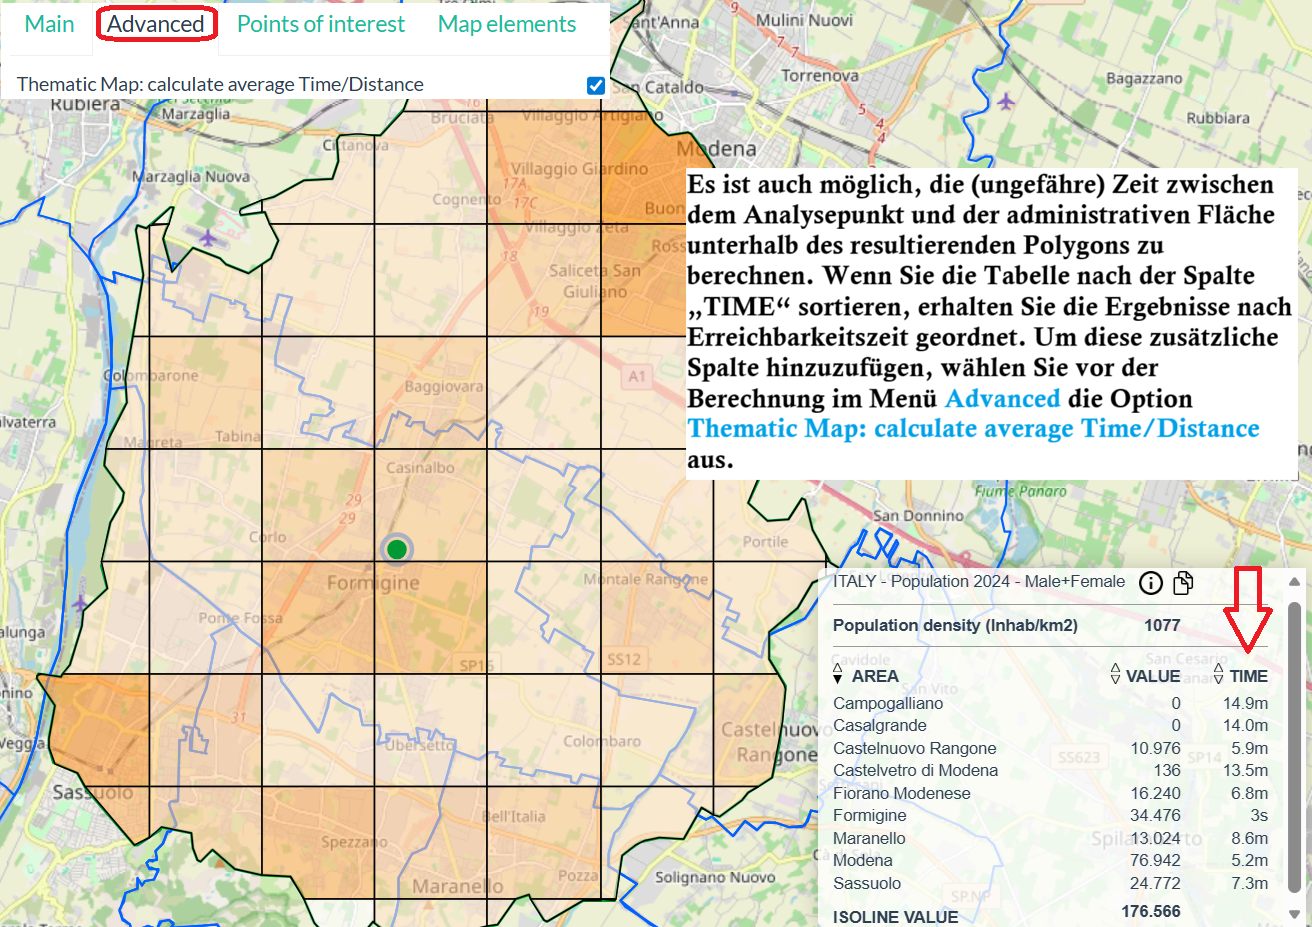This screenshot has width=1312, height=927.
Task: Click the scroll down arrow in results panel
Action: click(x=1295, y=914)
